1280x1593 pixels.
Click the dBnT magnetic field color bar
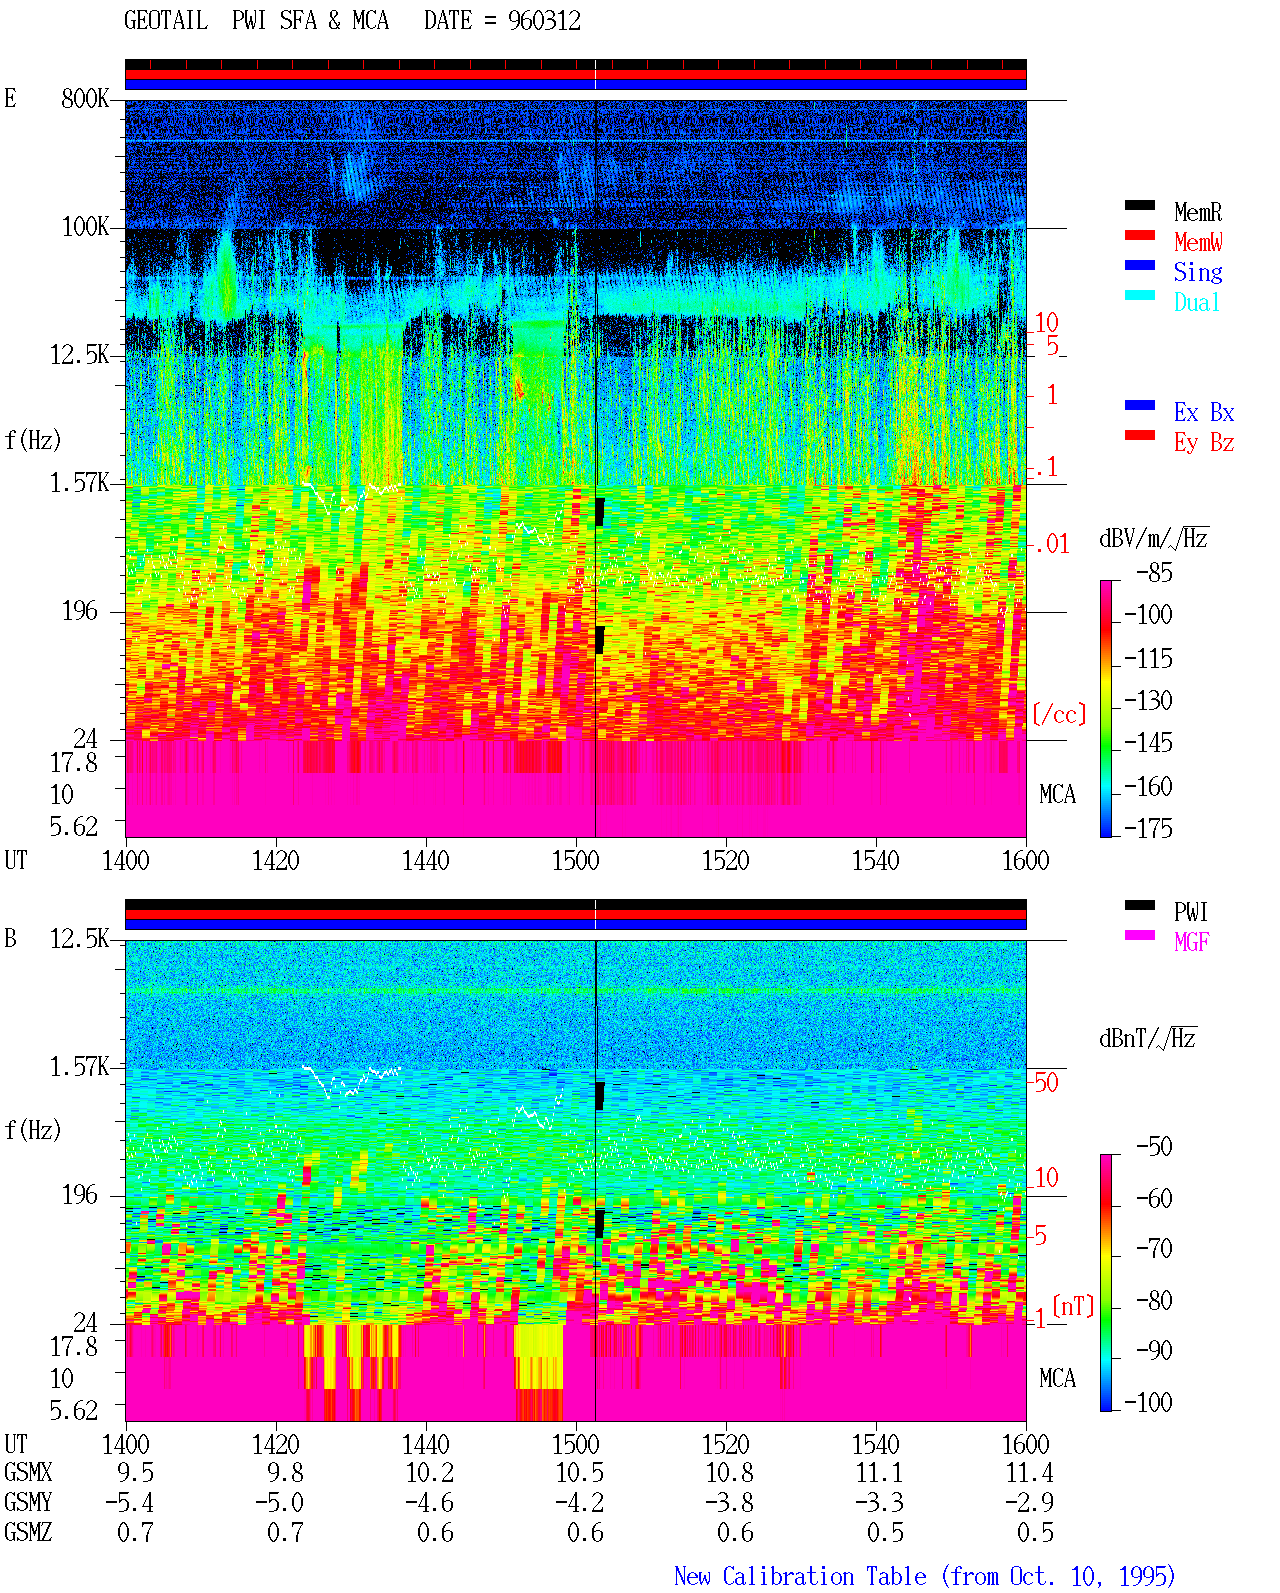[1106, 1283]
